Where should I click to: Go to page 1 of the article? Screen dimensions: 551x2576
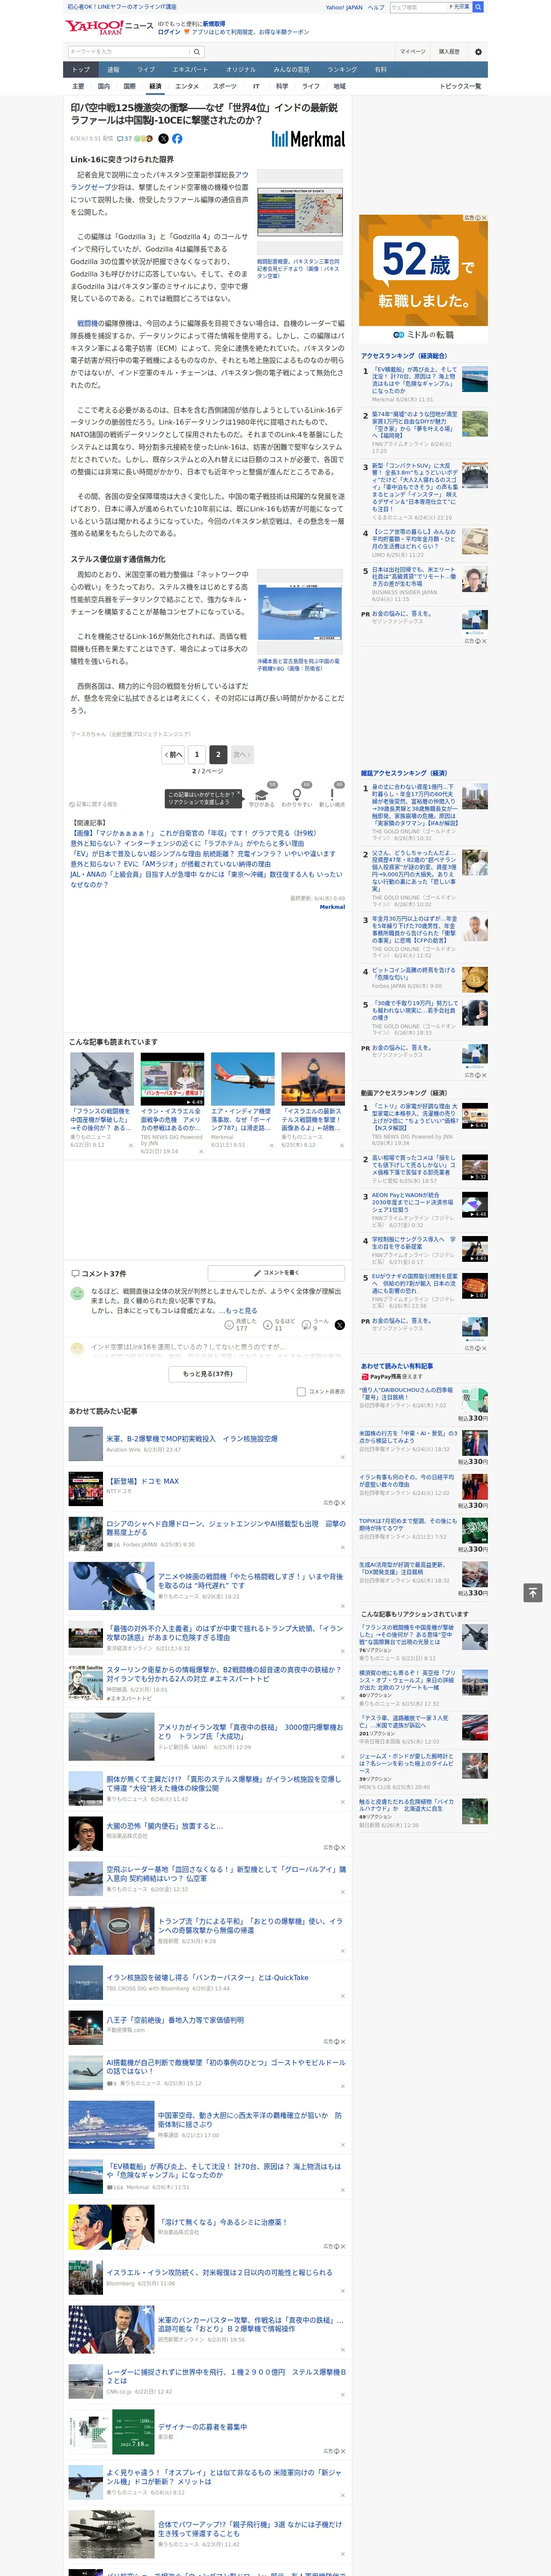(x=197, y=755)
